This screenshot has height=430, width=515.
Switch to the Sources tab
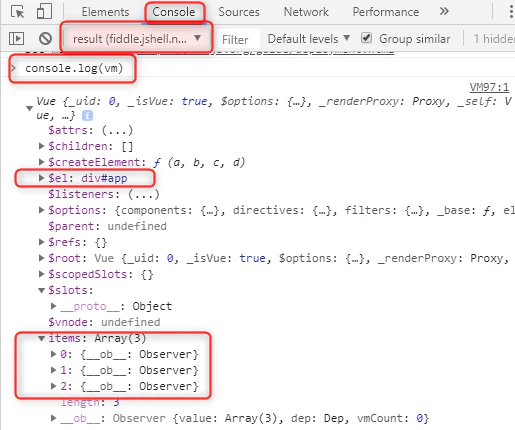[239, 12]
